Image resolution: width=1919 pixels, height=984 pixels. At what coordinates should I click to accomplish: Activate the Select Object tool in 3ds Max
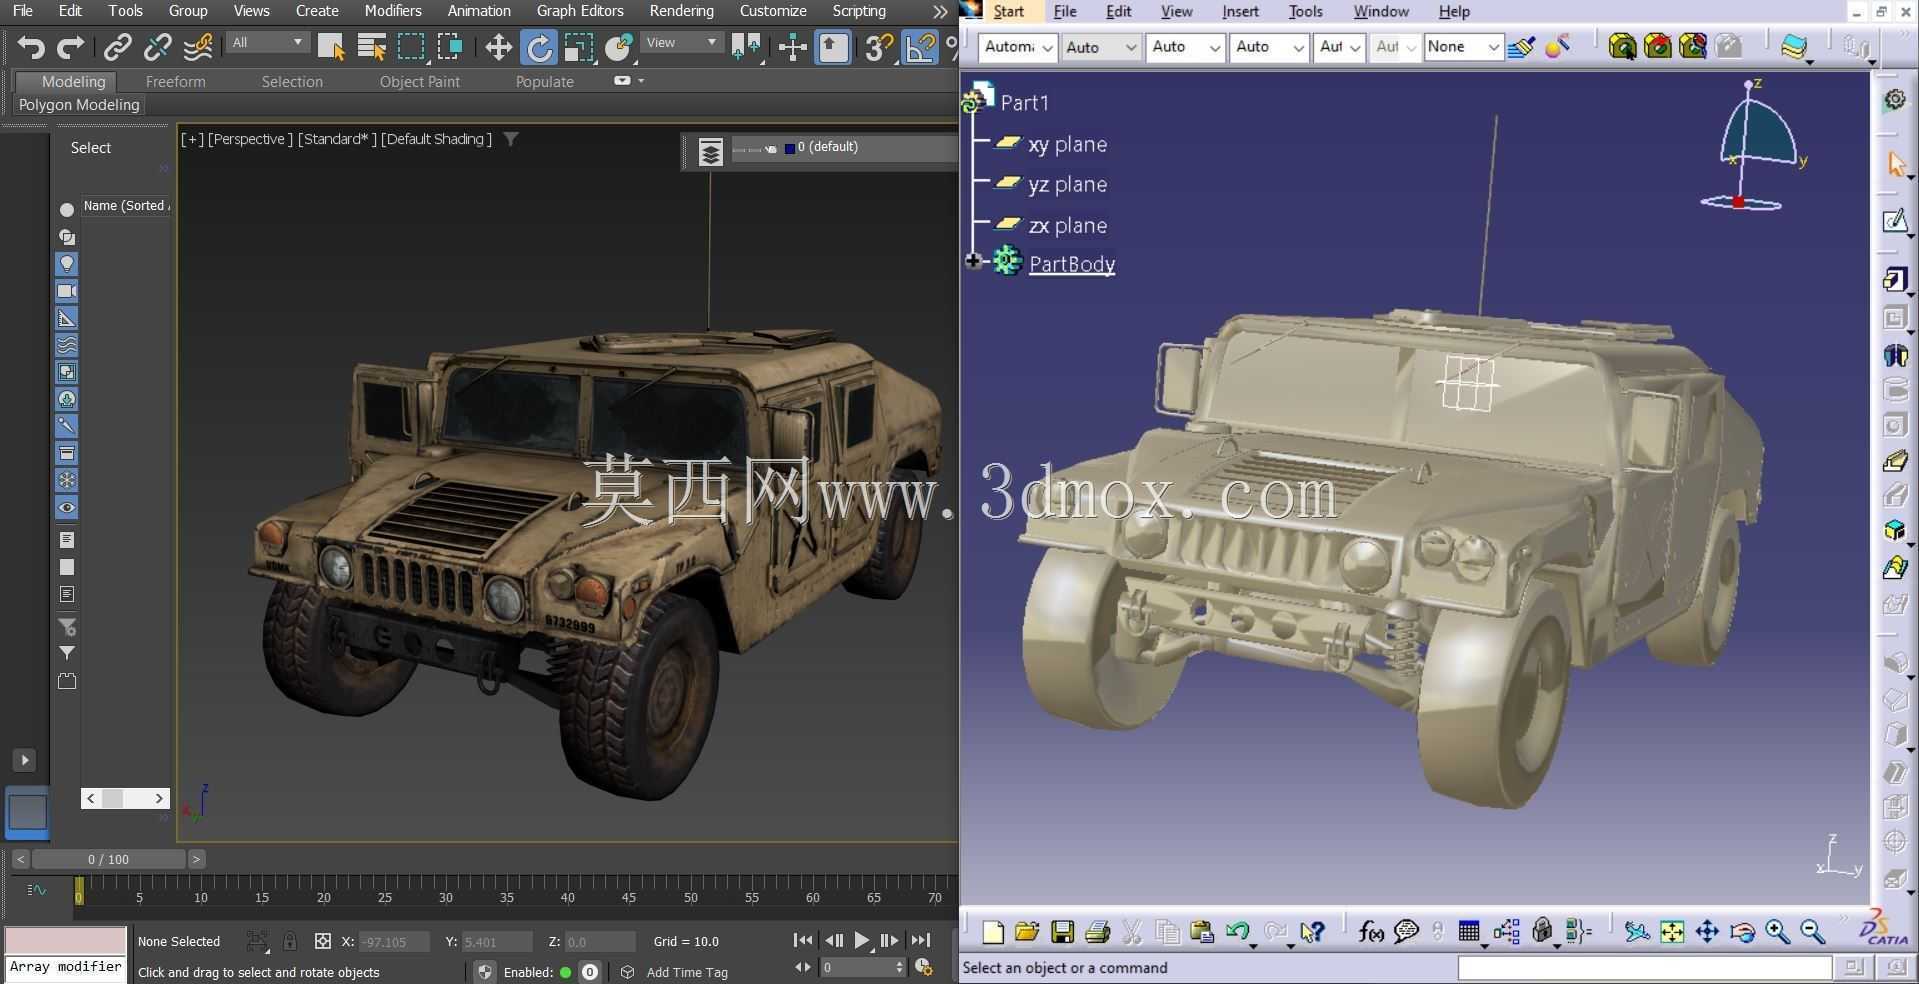point(331,47)
